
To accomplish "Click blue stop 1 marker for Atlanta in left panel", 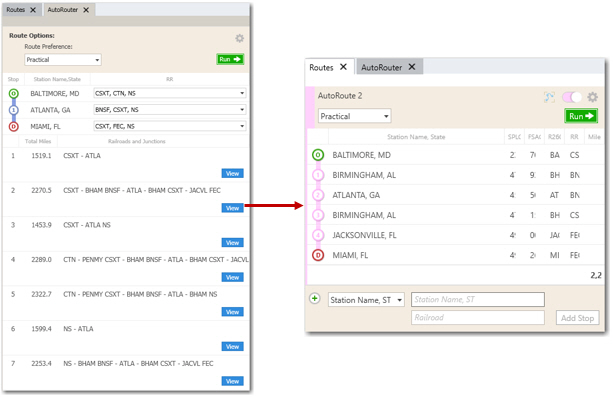I will 14,110.
